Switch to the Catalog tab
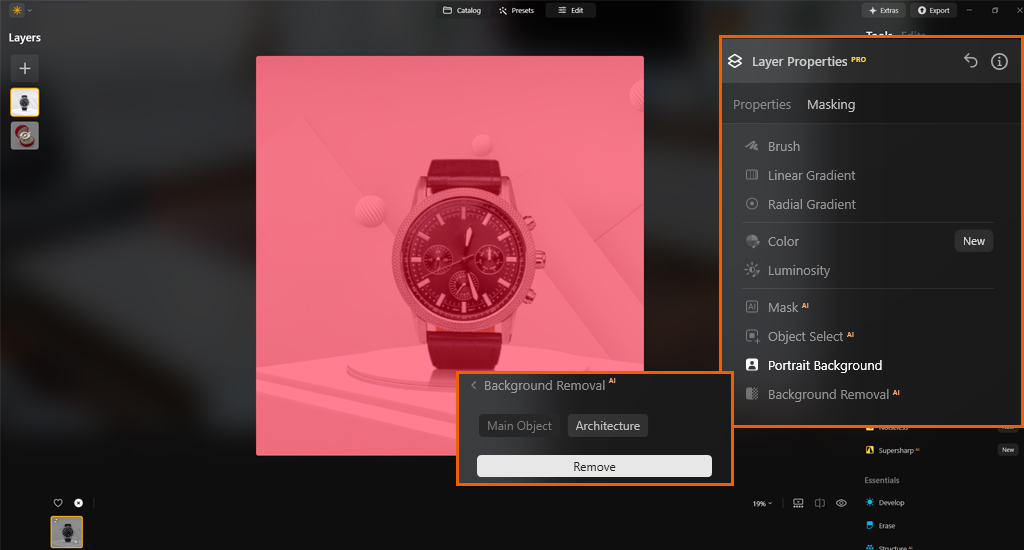 [x=462, y=10]
